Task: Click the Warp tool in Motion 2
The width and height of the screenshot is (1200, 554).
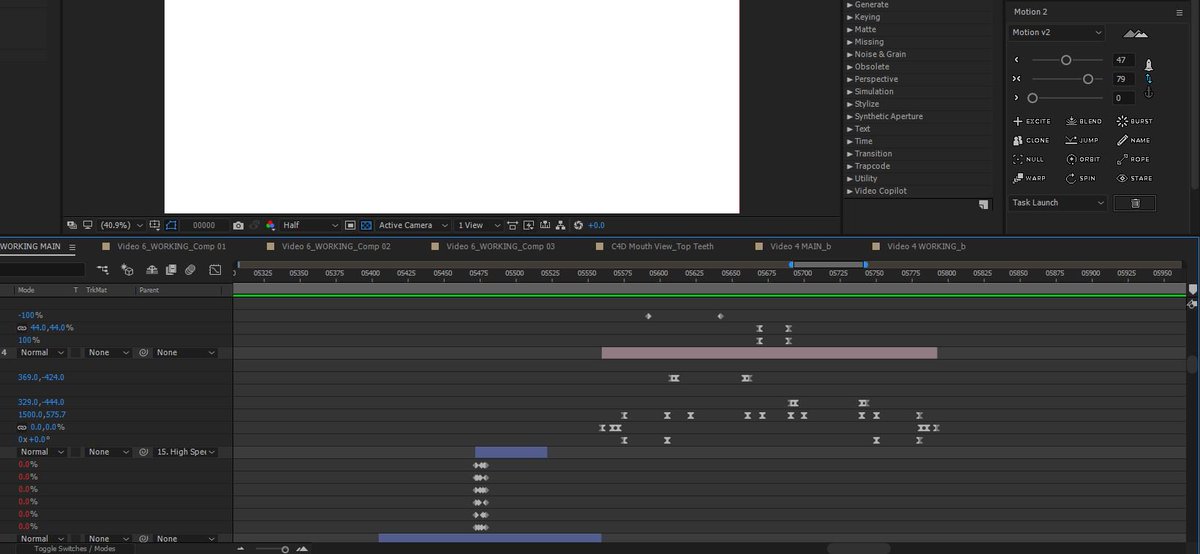Action: click(x=1031, y=178)
